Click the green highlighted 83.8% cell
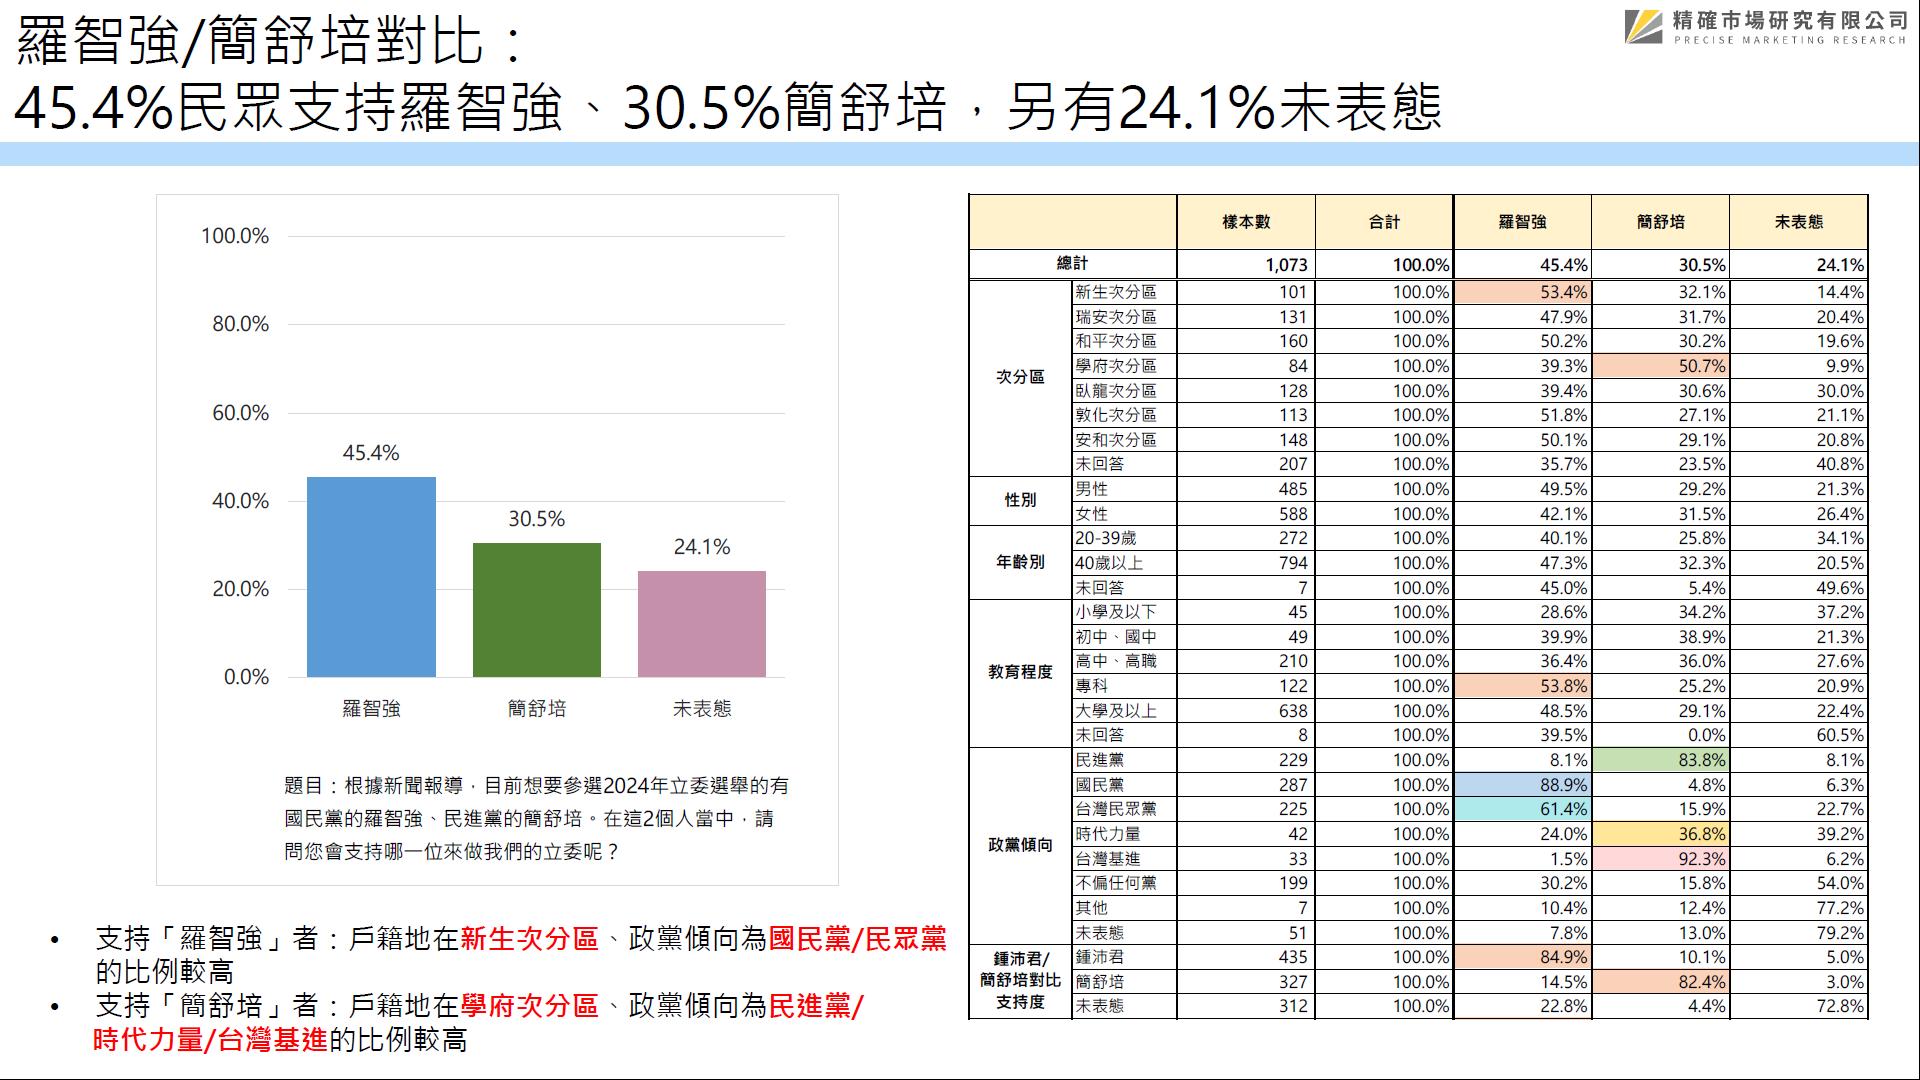Image resolution: width=1920 pixels, height=1080 pixels. pyautogui.click(x=1660, y=760)
